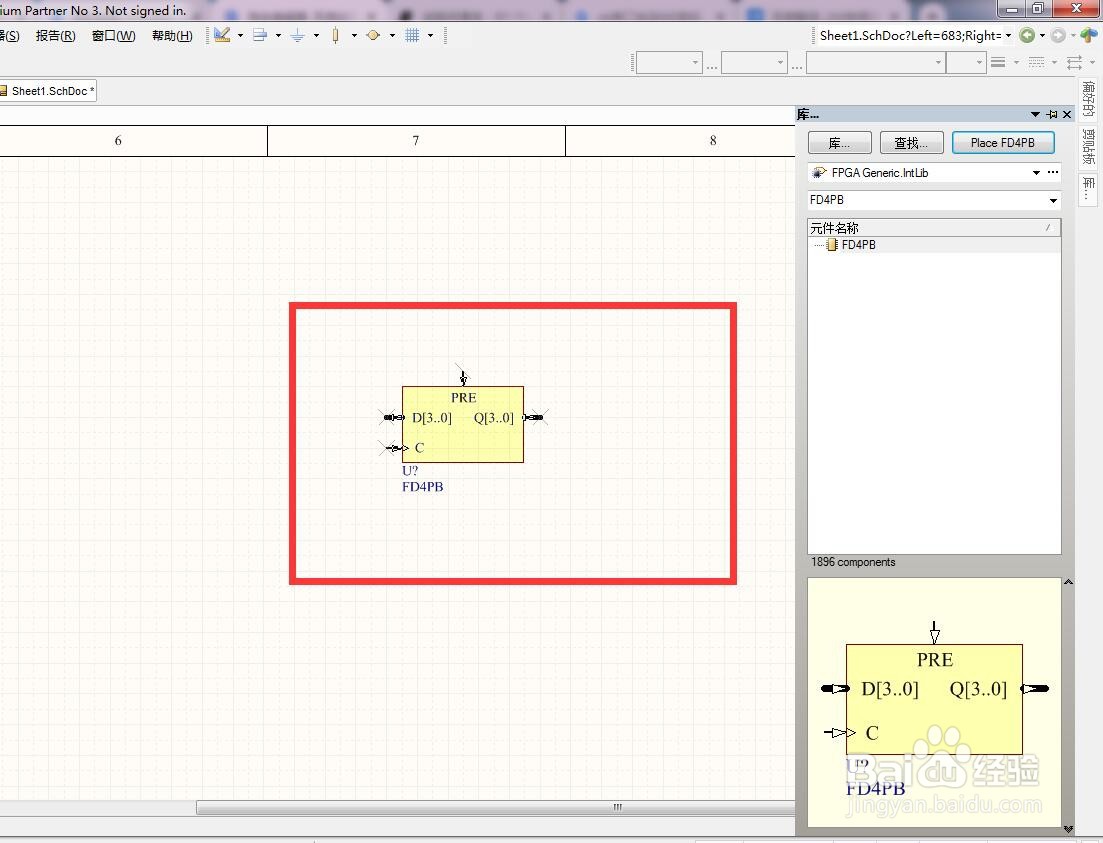Viewport: 1103px width, 843px height.
Task: Expand power sources dropdown arrow
Action: coord(317,35)
